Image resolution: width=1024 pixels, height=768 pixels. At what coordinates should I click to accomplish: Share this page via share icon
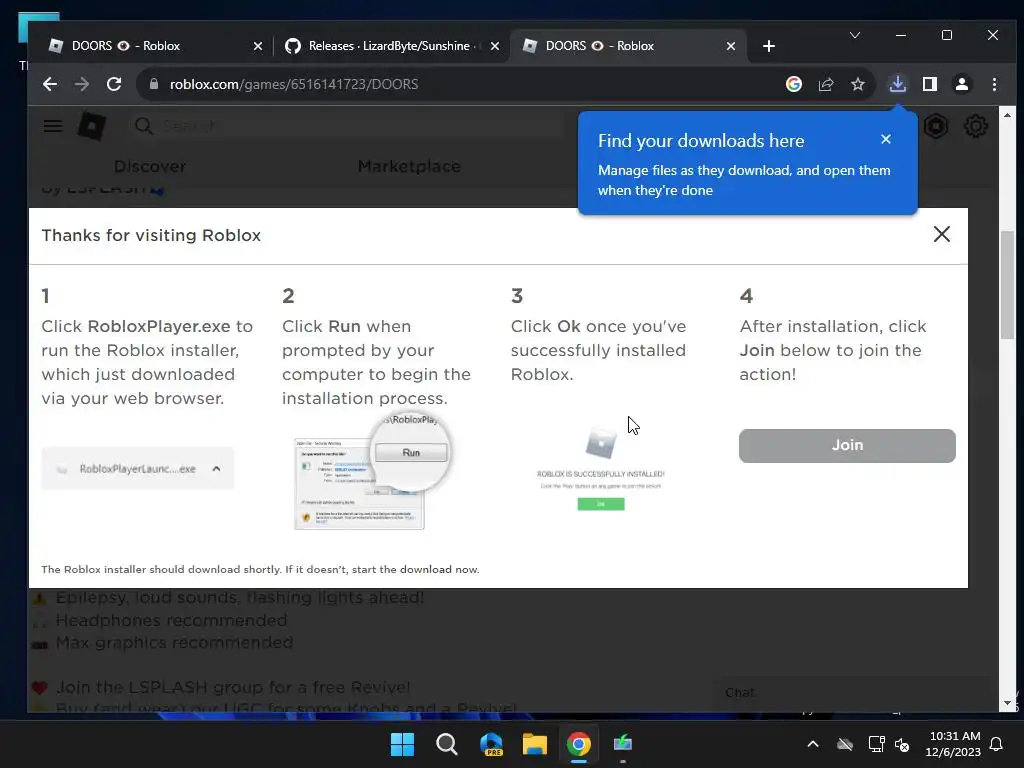(826, 84)
